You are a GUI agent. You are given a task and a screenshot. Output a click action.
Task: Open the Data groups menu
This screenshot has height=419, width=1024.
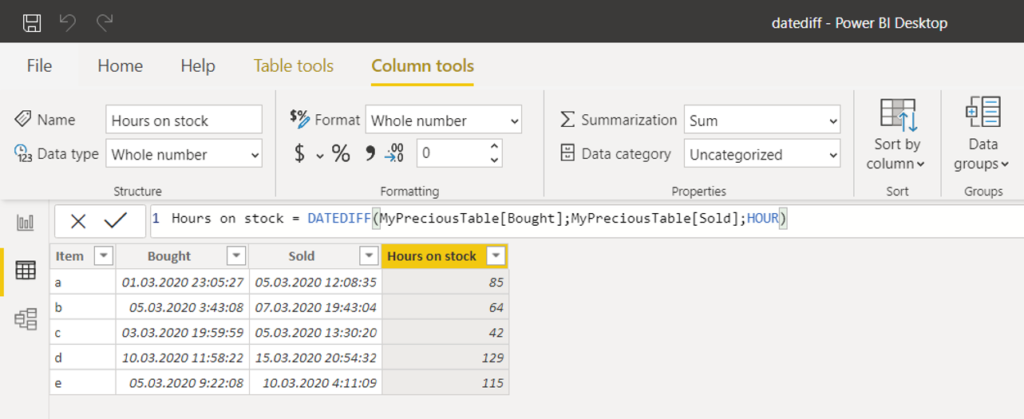982,135
